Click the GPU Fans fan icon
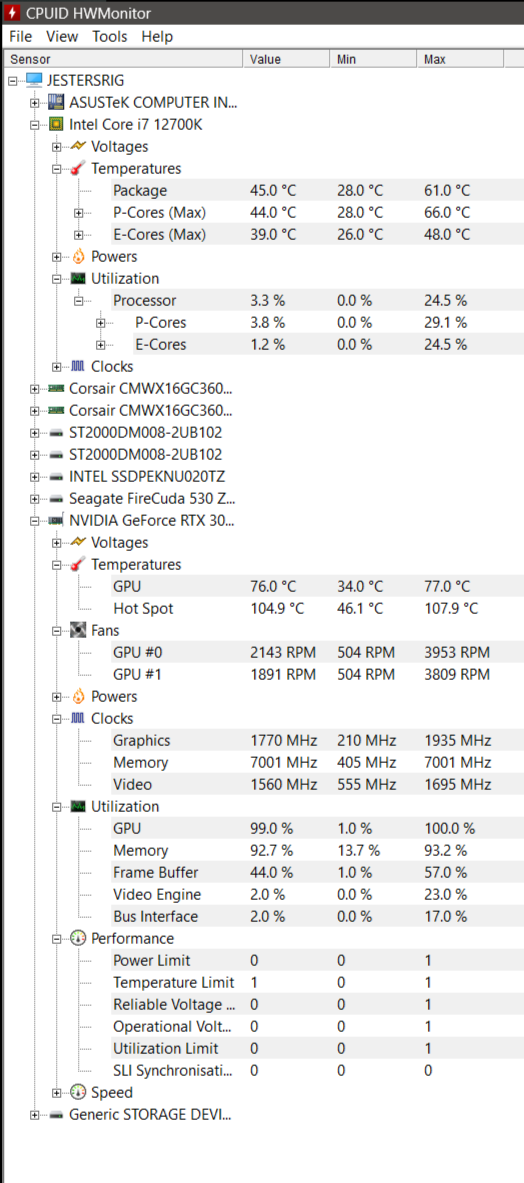Image resolution: width=524 pixels, height=1183 pixels. click(x=78, y=630)
